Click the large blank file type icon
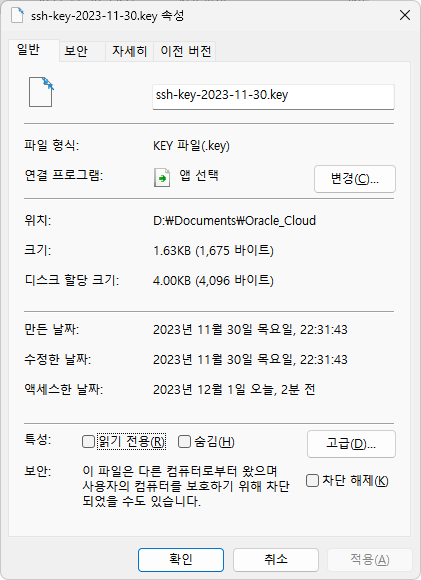Viewport: 421px width, 580px height. pyautogui.click(x=41, y=92)
